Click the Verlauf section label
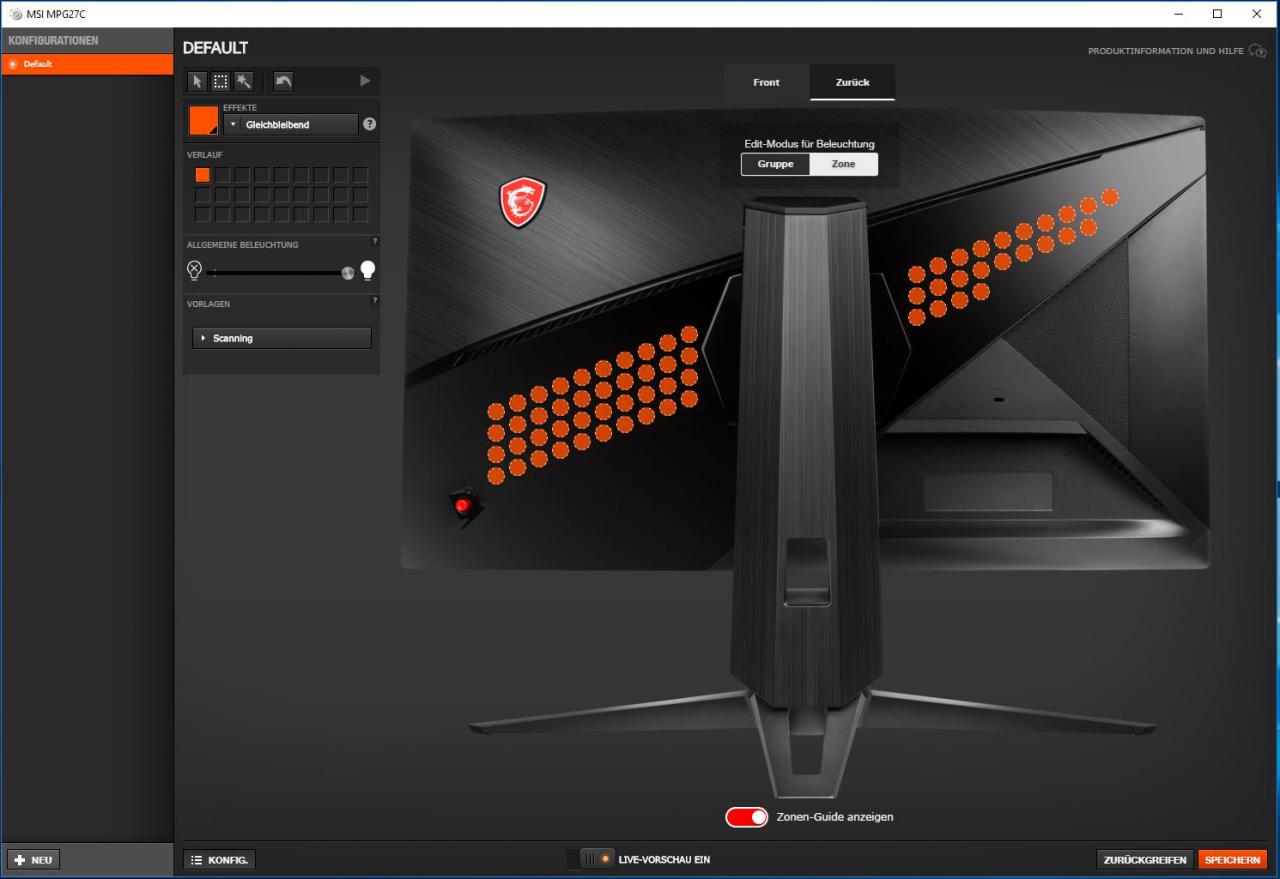This screenshot has width=1280, height=879. (x=204, y=155)
